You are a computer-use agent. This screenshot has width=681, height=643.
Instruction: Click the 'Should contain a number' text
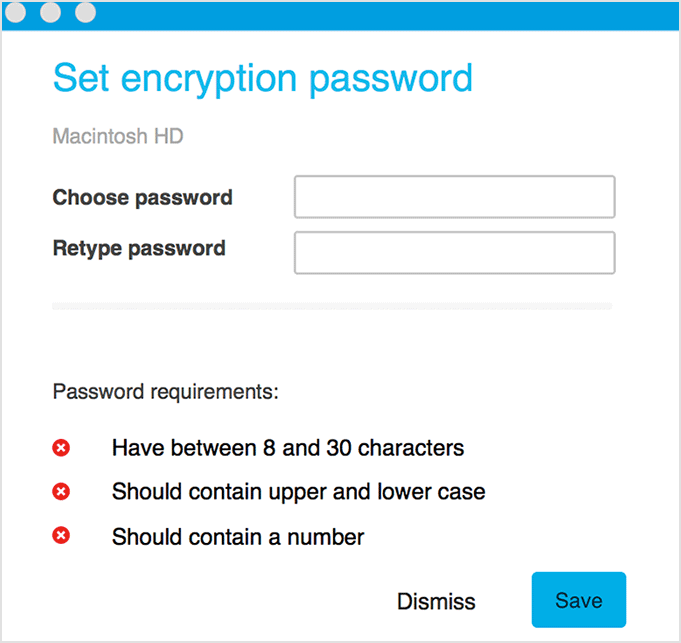[x=238, y=537]
